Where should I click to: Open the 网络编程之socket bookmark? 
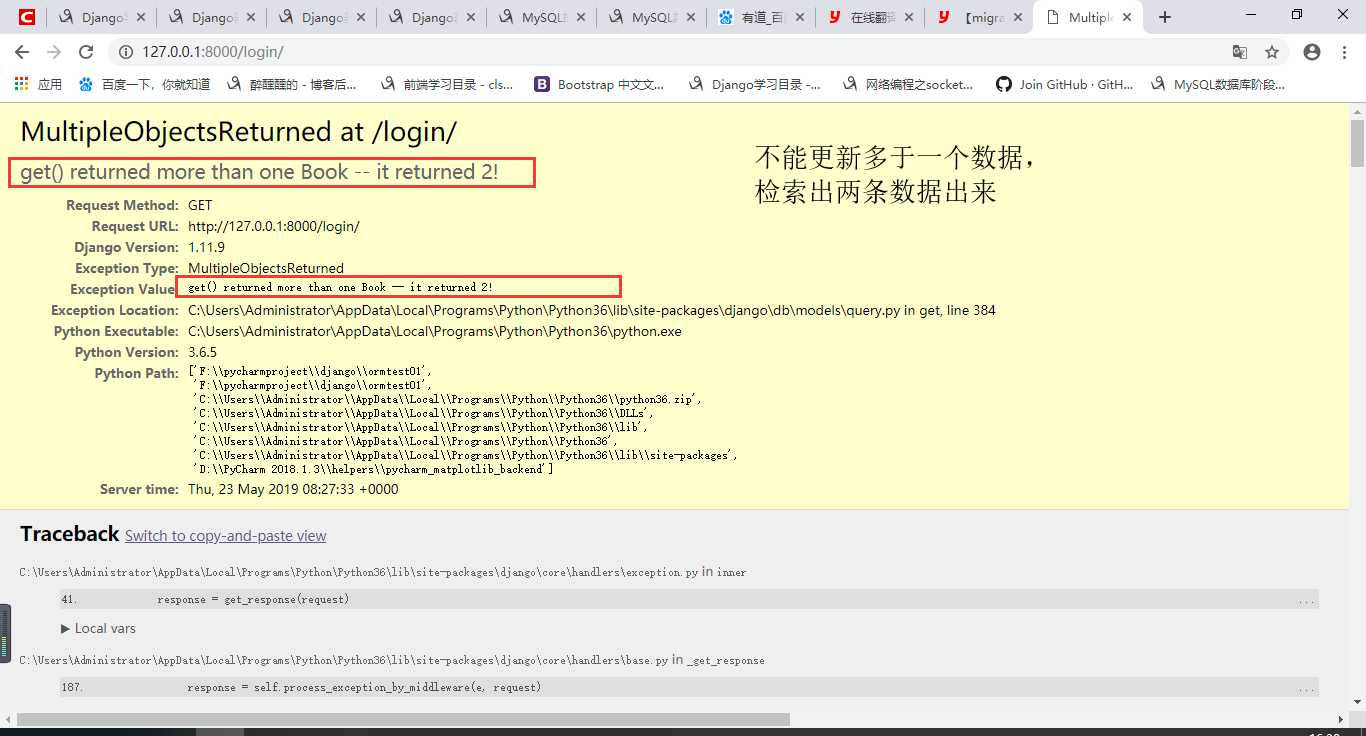point(908,85)
